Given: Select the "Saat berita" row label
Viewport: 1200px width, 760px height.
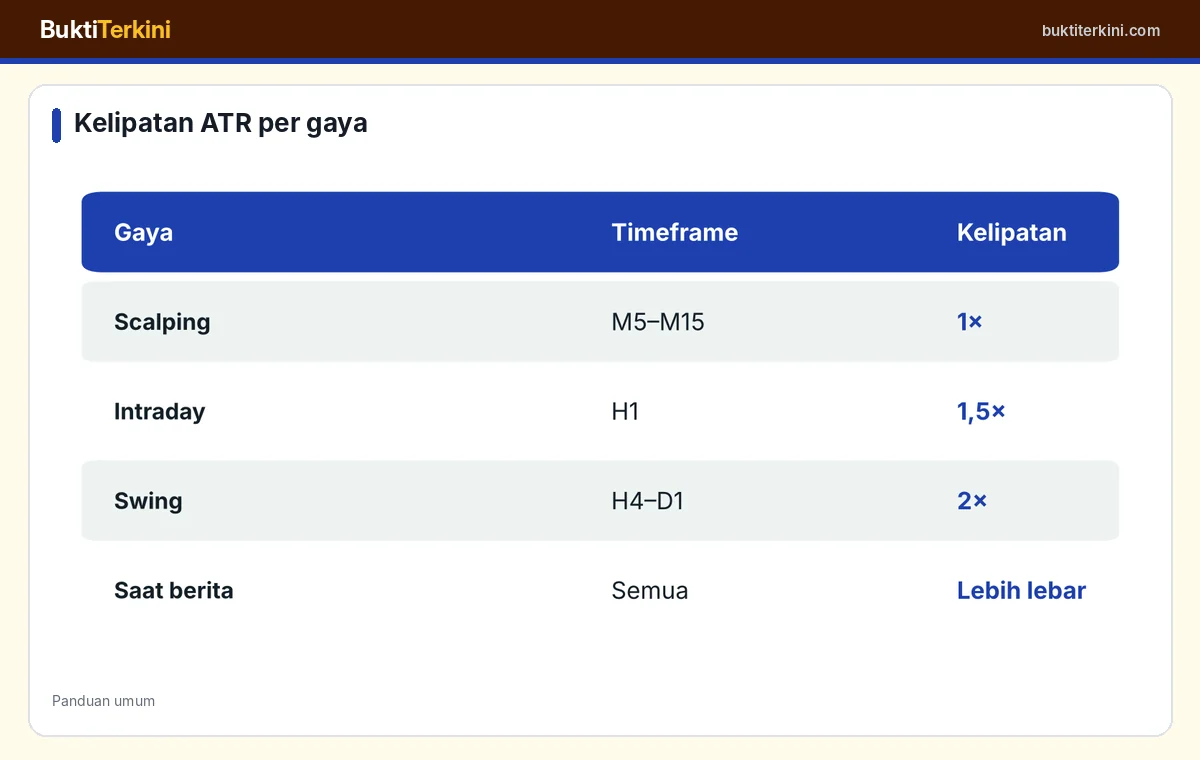Looking at the screenshot, I should click(174, 590).
